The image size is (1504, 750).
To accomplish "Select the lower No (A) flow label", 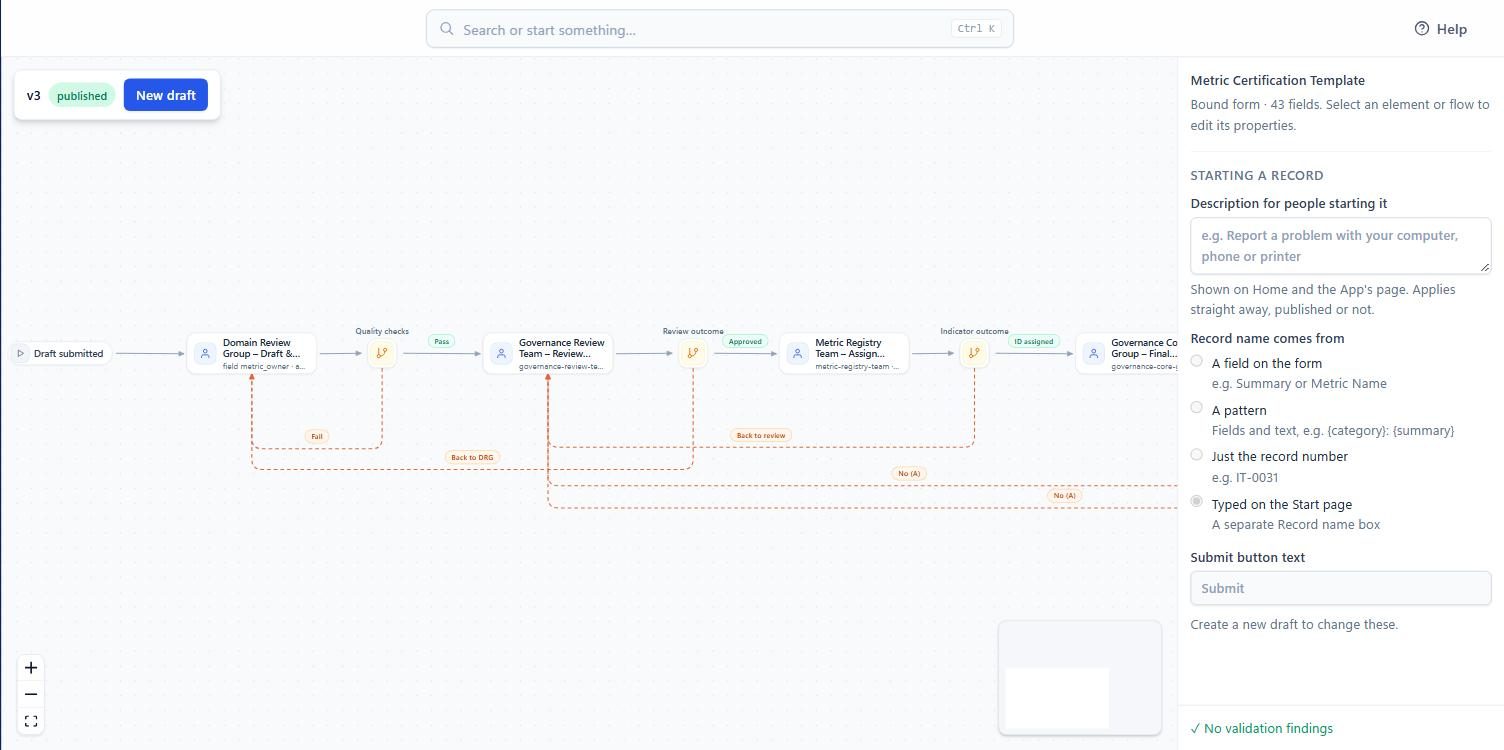I will click(1064, 495).
